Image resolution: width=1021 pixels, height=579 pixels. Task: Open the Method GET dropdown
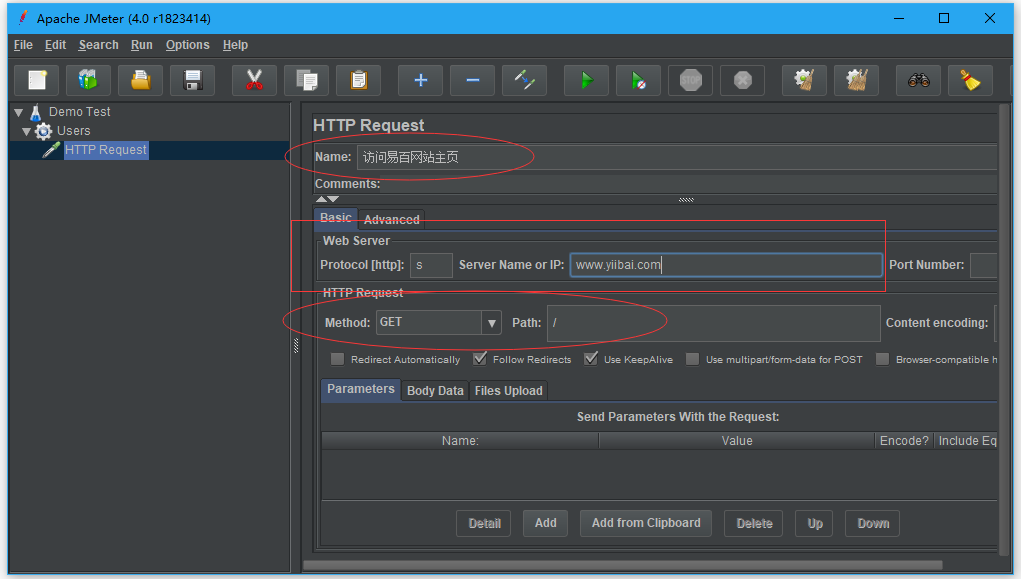(x=491, y=323)
